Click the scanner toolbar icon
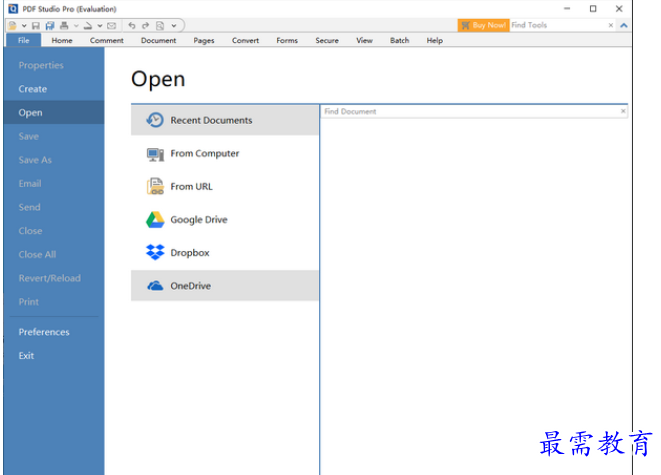 [x=88, y=26]
